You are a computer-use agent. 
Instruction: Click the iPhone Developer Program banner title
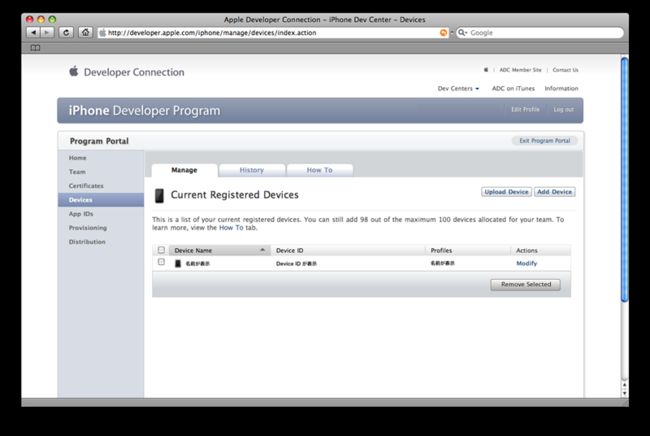144,111
